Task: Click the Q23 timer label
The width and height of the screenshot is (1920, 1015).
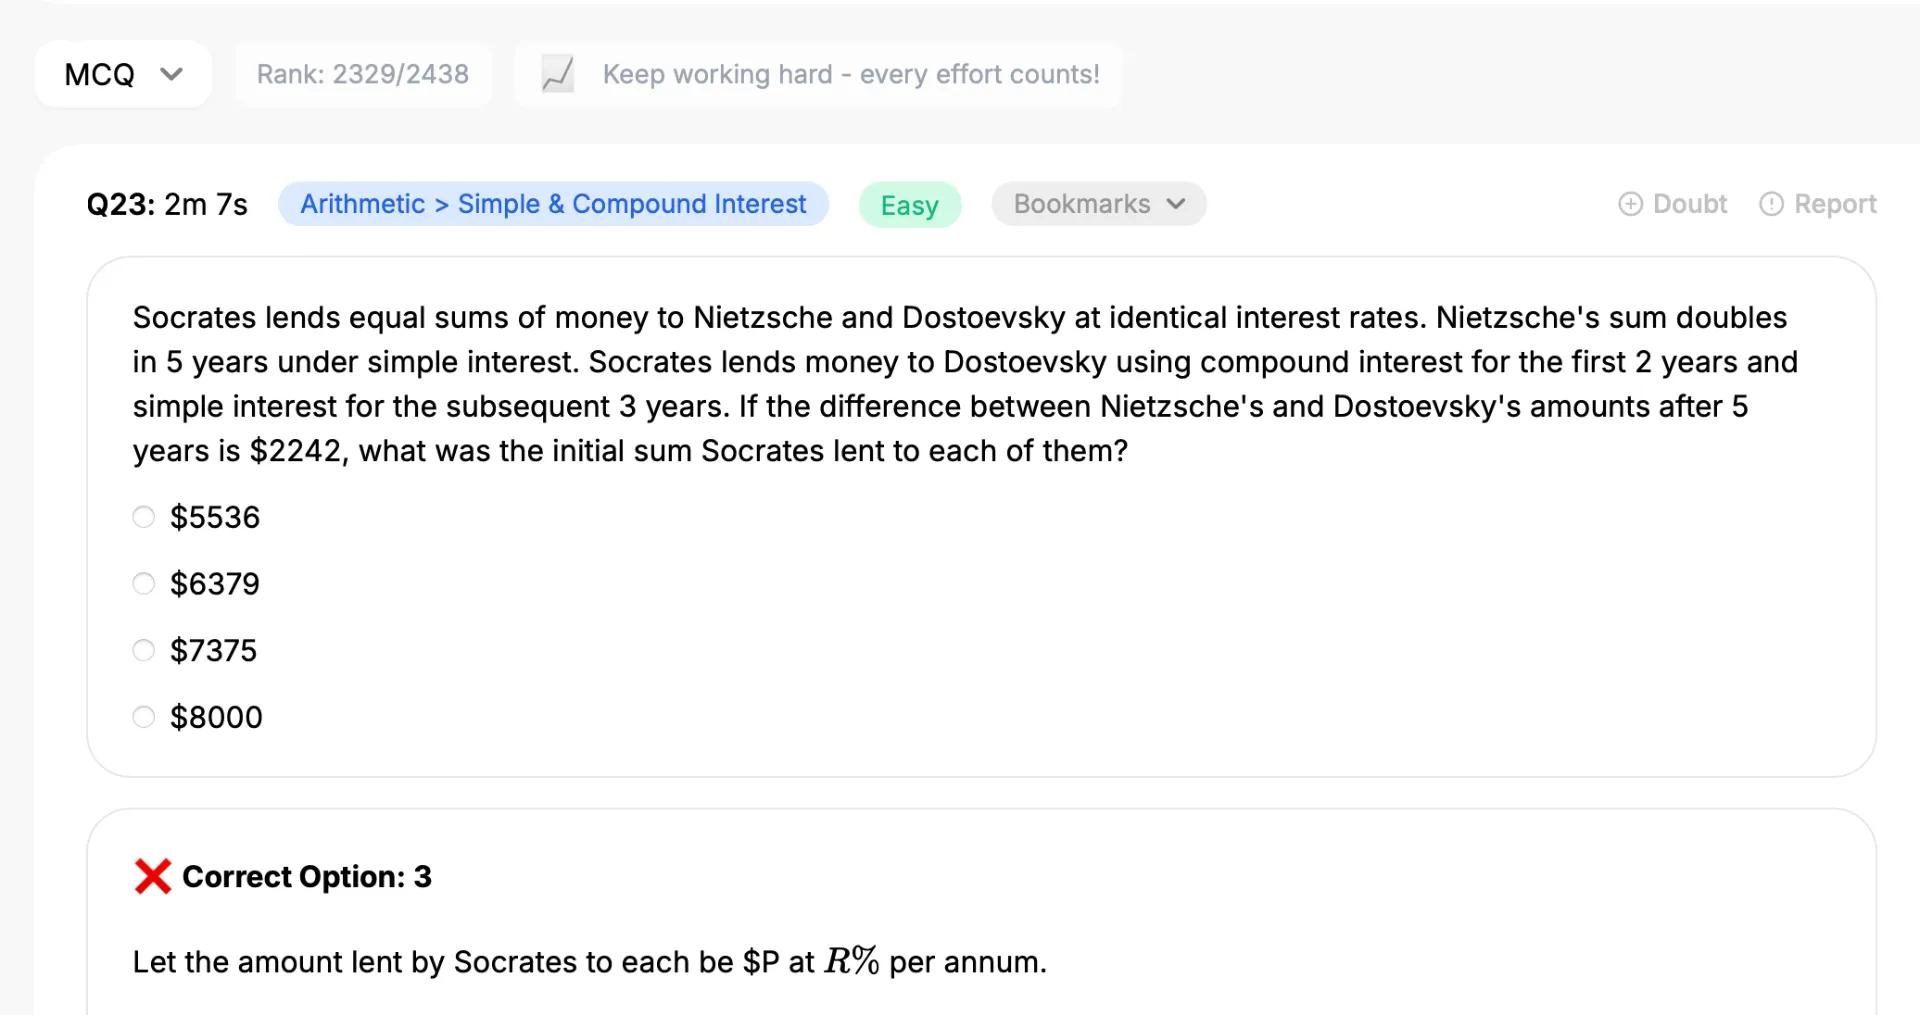Action: click(167, 204)
